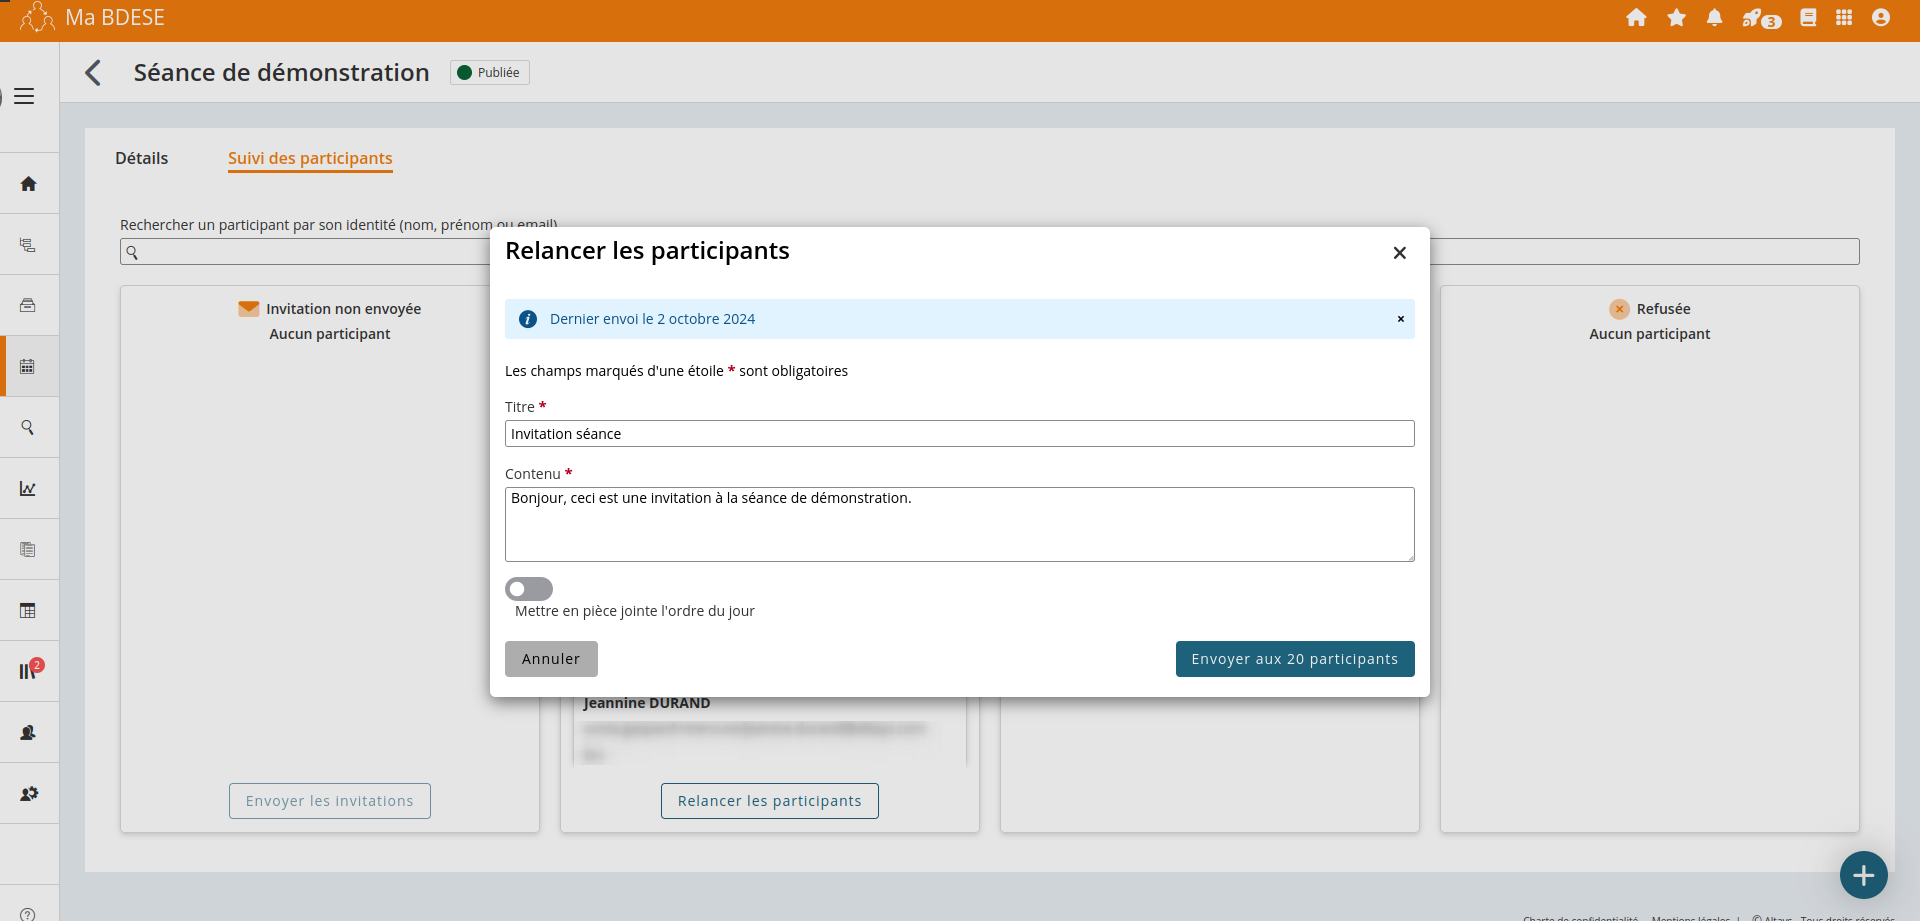Viewport: 1920px width, 921px height.
Task: Click the Contenu text area
Action: pos(959,524)
